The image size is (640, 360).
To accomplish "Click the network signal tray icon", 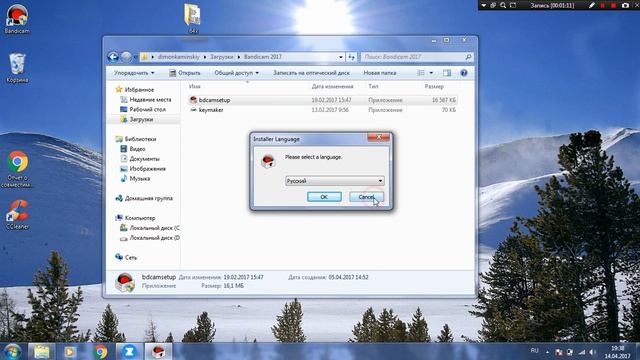I will 582,352.
